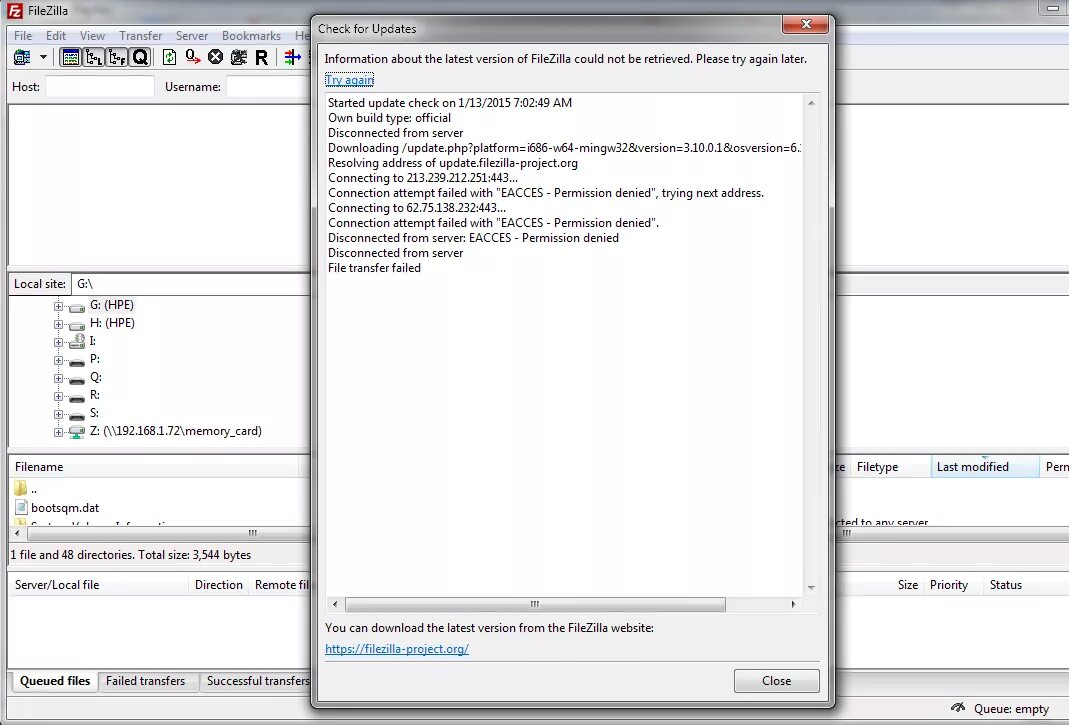Select the bootsqm.dat file name
Image resolution: width=1069 pixels, height=725 pixels.
click(65, 508)
